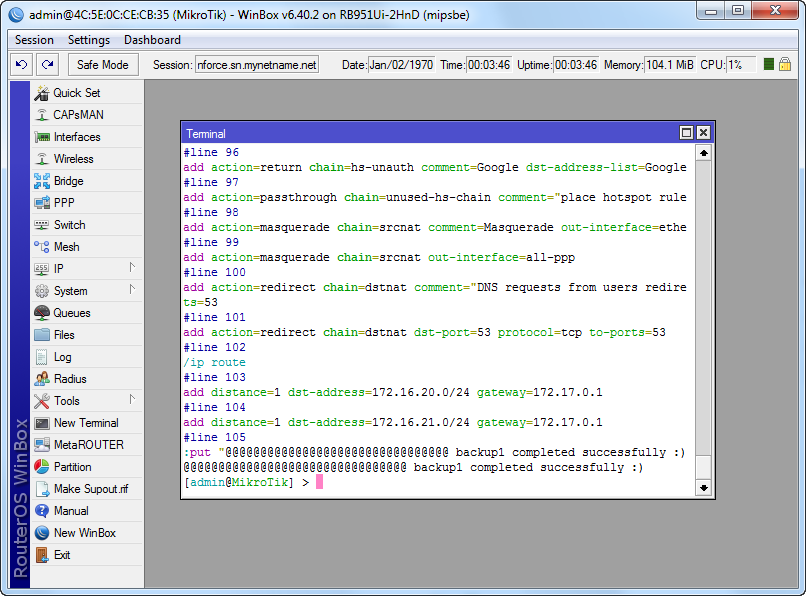Click the Undo arrow button
806x596 pixels.
click(22, 65)
